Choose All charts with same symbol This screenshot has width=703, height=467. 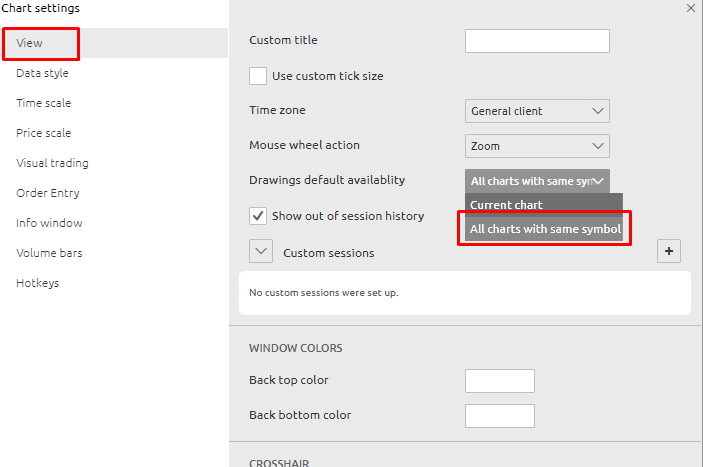(x=545, y=229)
